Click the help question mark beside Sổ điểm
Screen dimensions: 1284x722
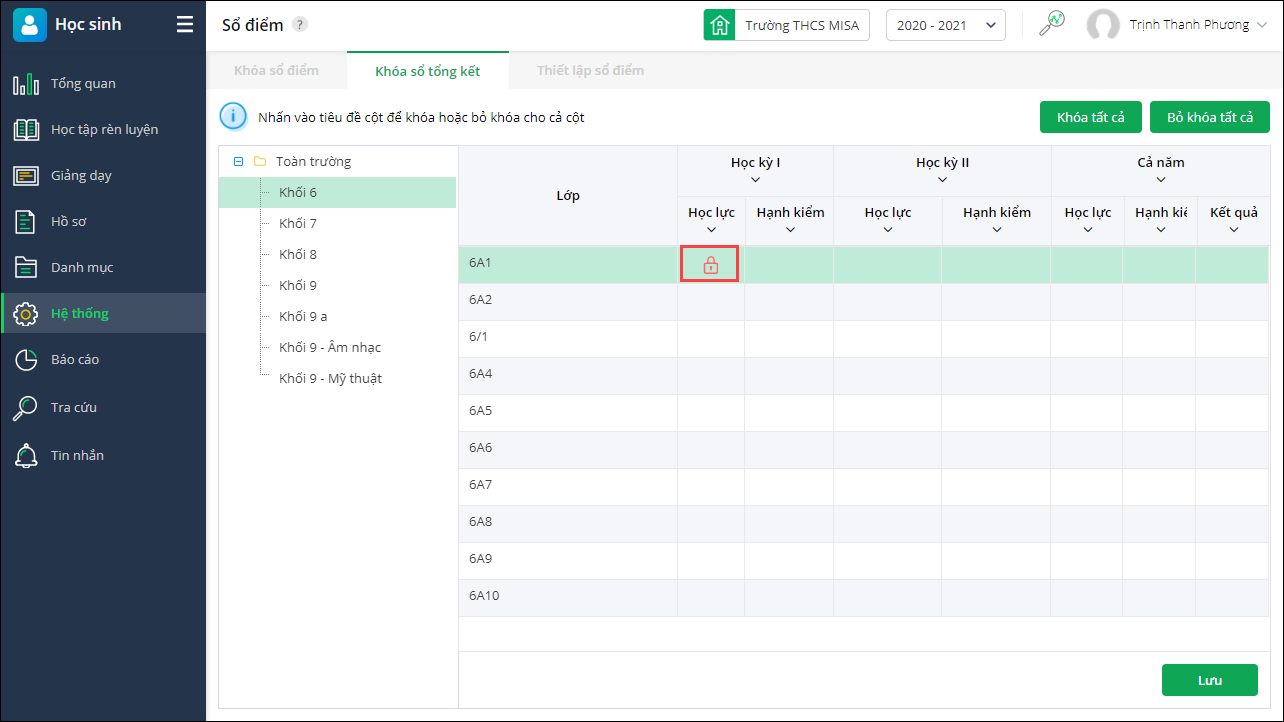[x=300, y=25]
